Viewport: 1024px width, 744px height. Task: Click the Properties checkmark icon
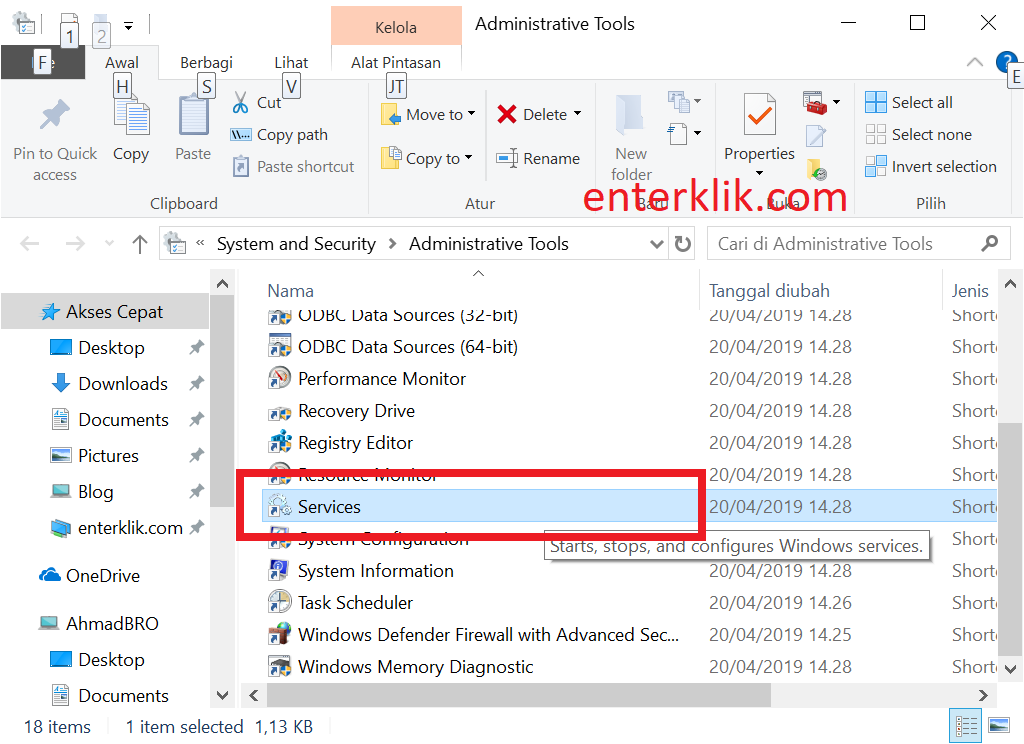759,117
